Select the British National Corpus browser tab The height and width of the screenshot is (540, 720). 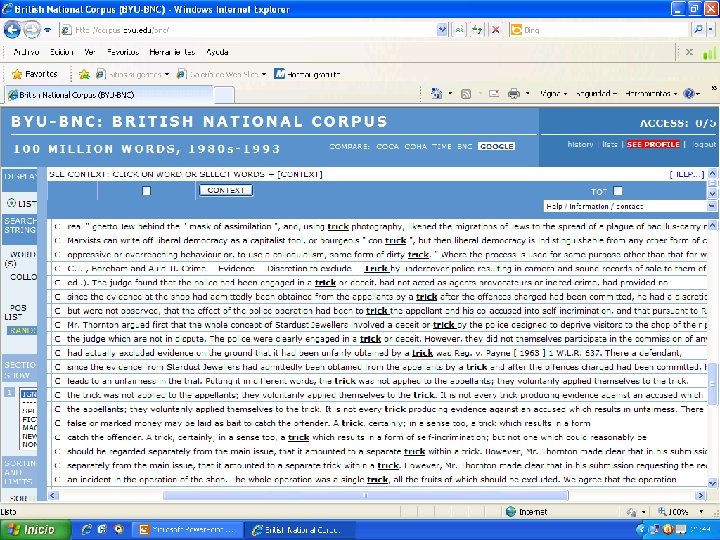(109, 95)
